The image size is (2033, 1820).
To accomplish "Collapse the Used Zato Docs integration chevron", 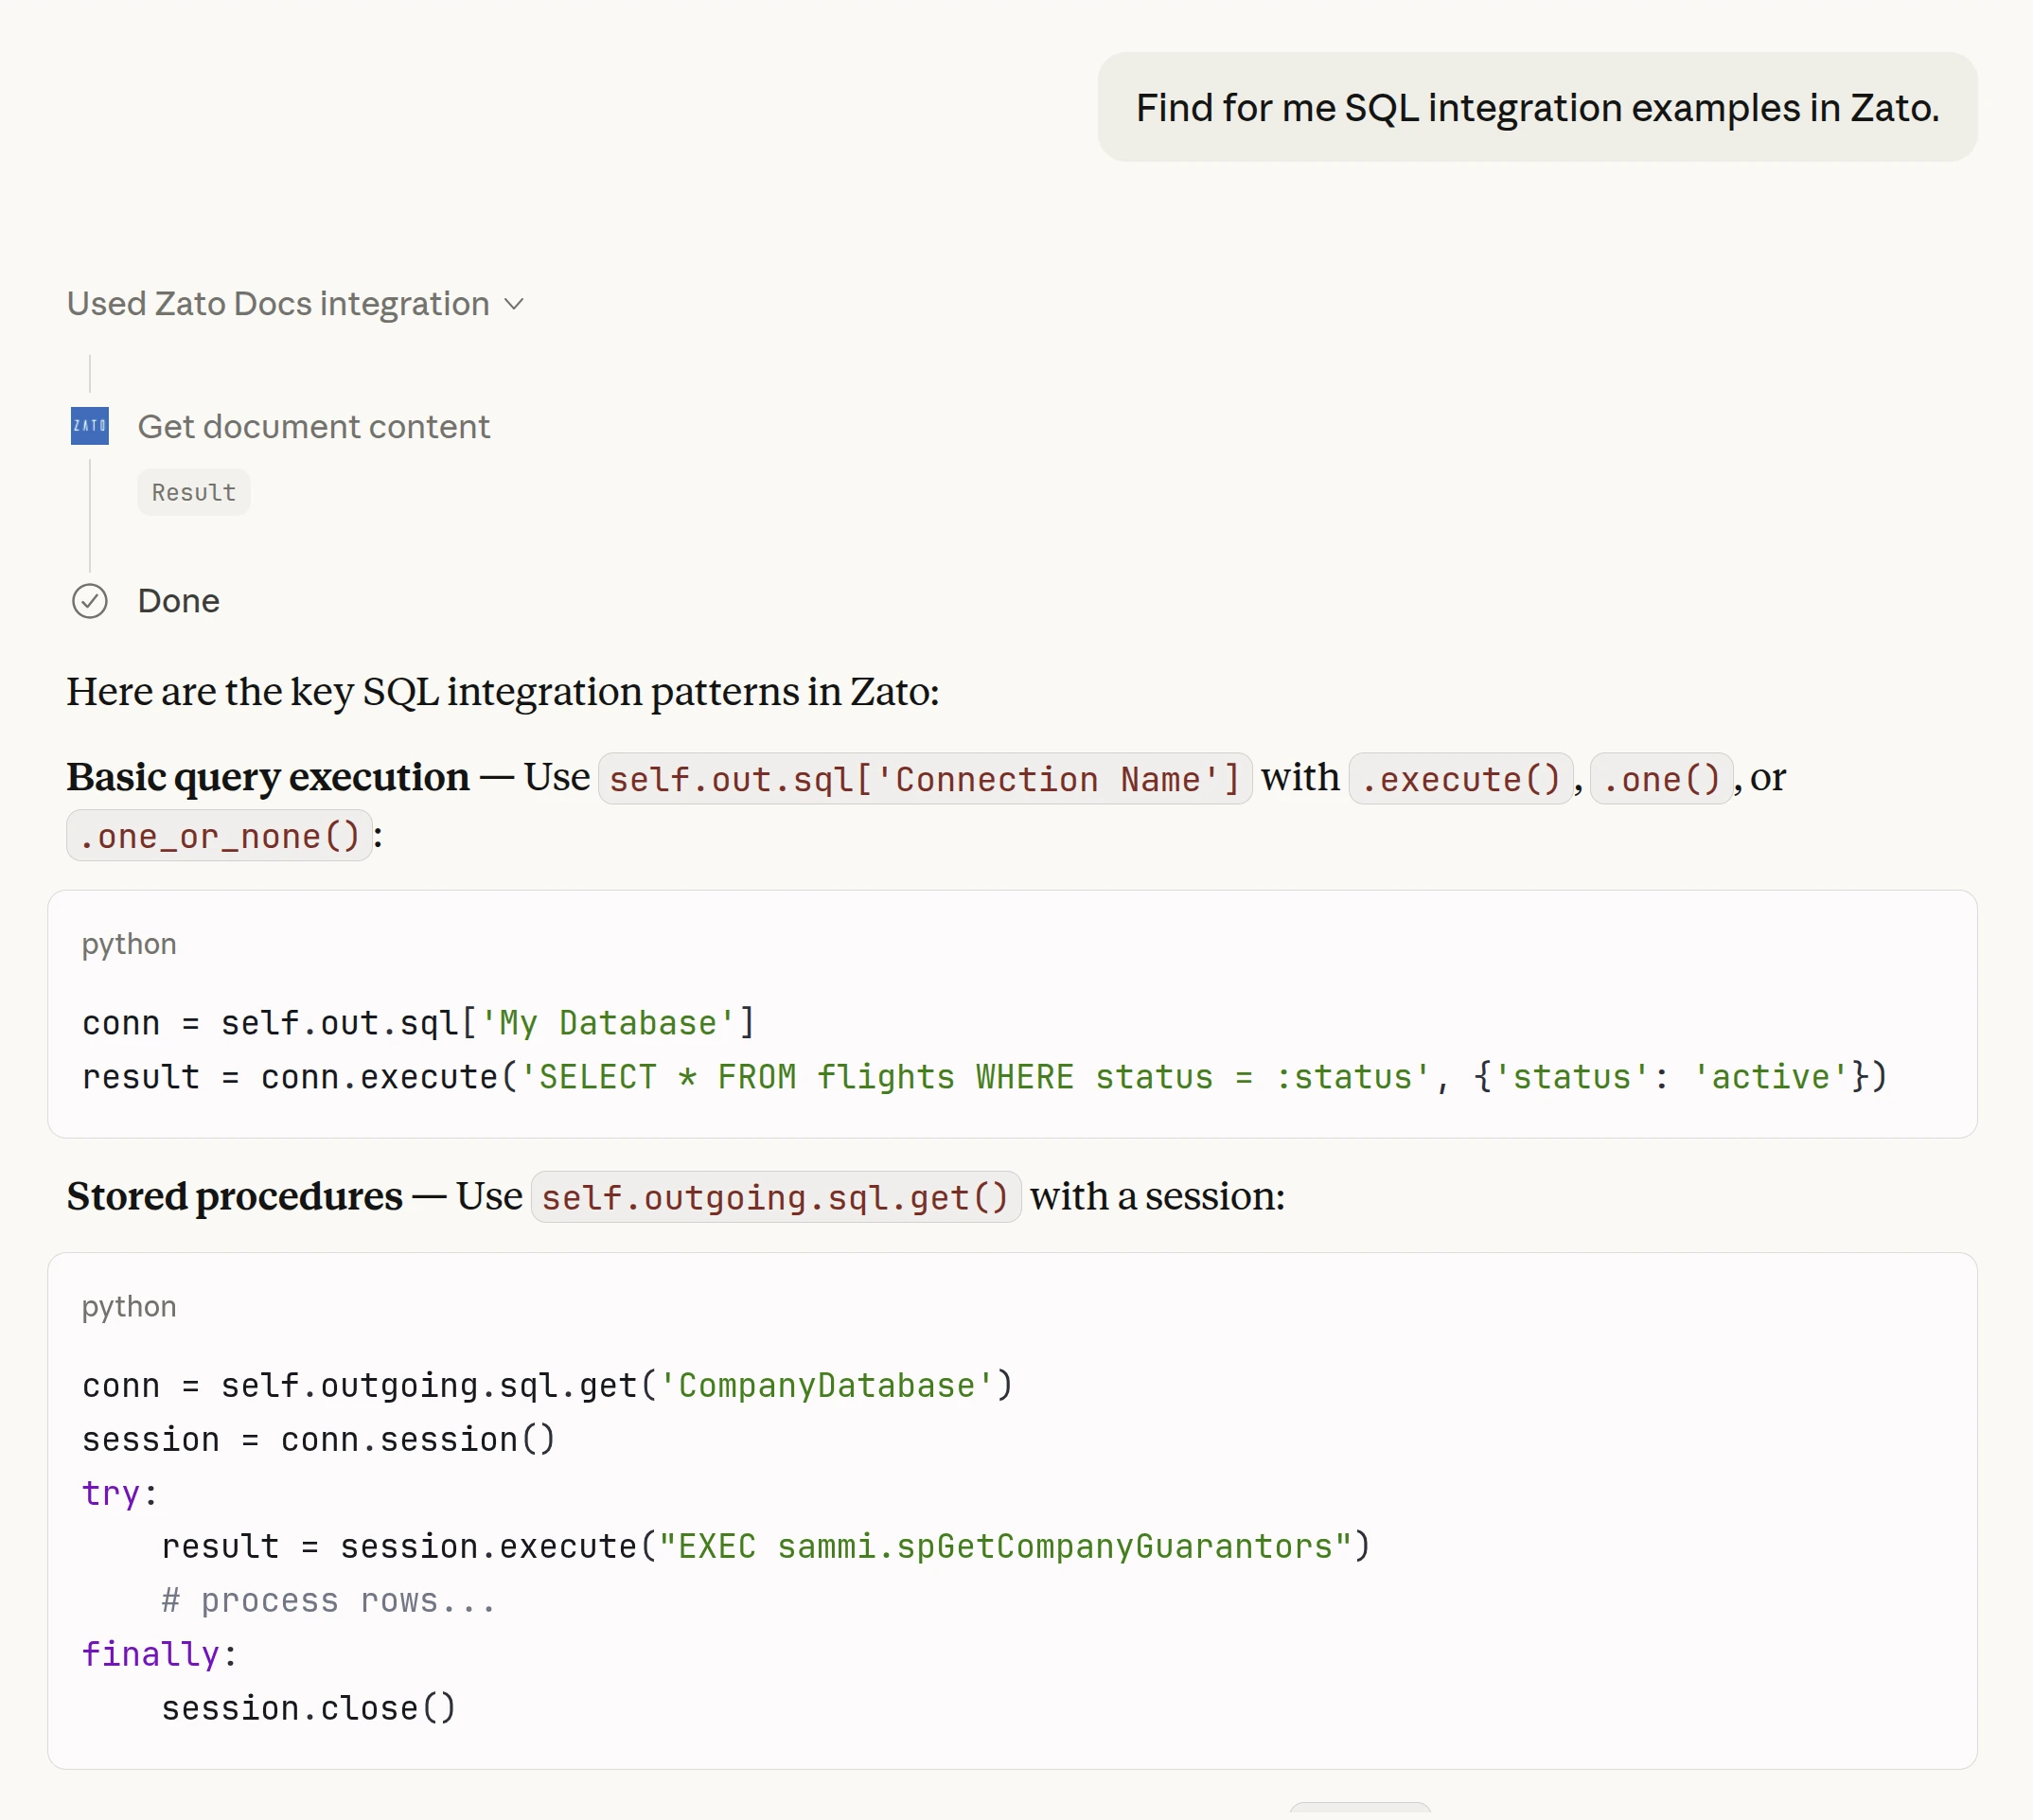I will pyautogui.click(x=514, y=304).
